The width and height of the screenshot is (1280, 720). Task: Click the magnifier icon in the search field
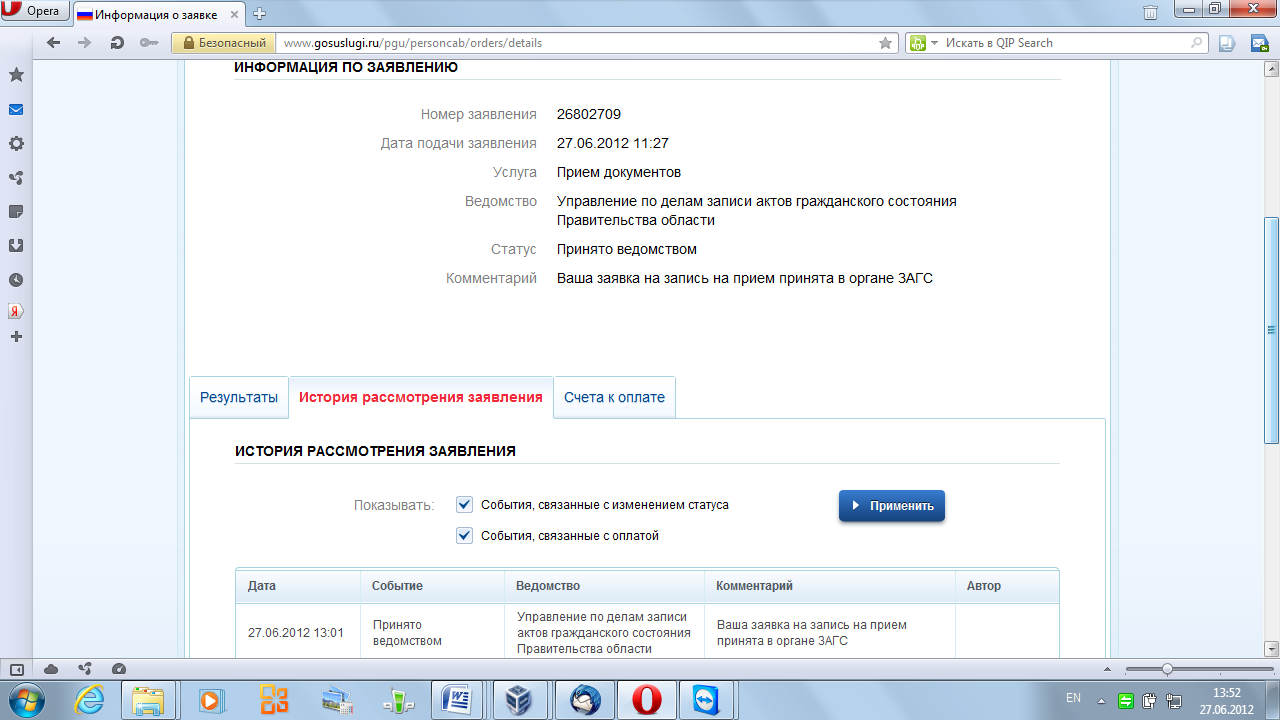1197,43
